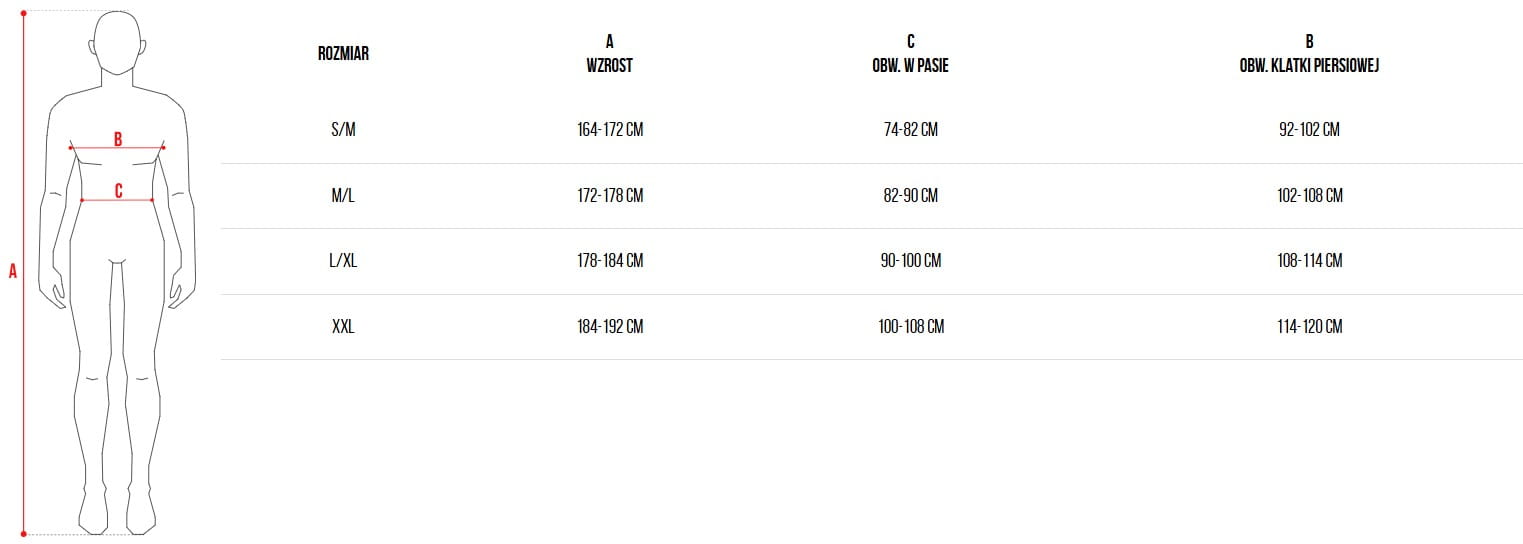This screenshot has width=1523, height=544.
Task: Select the S/M size row label
Action: click(x=343, y=130)
